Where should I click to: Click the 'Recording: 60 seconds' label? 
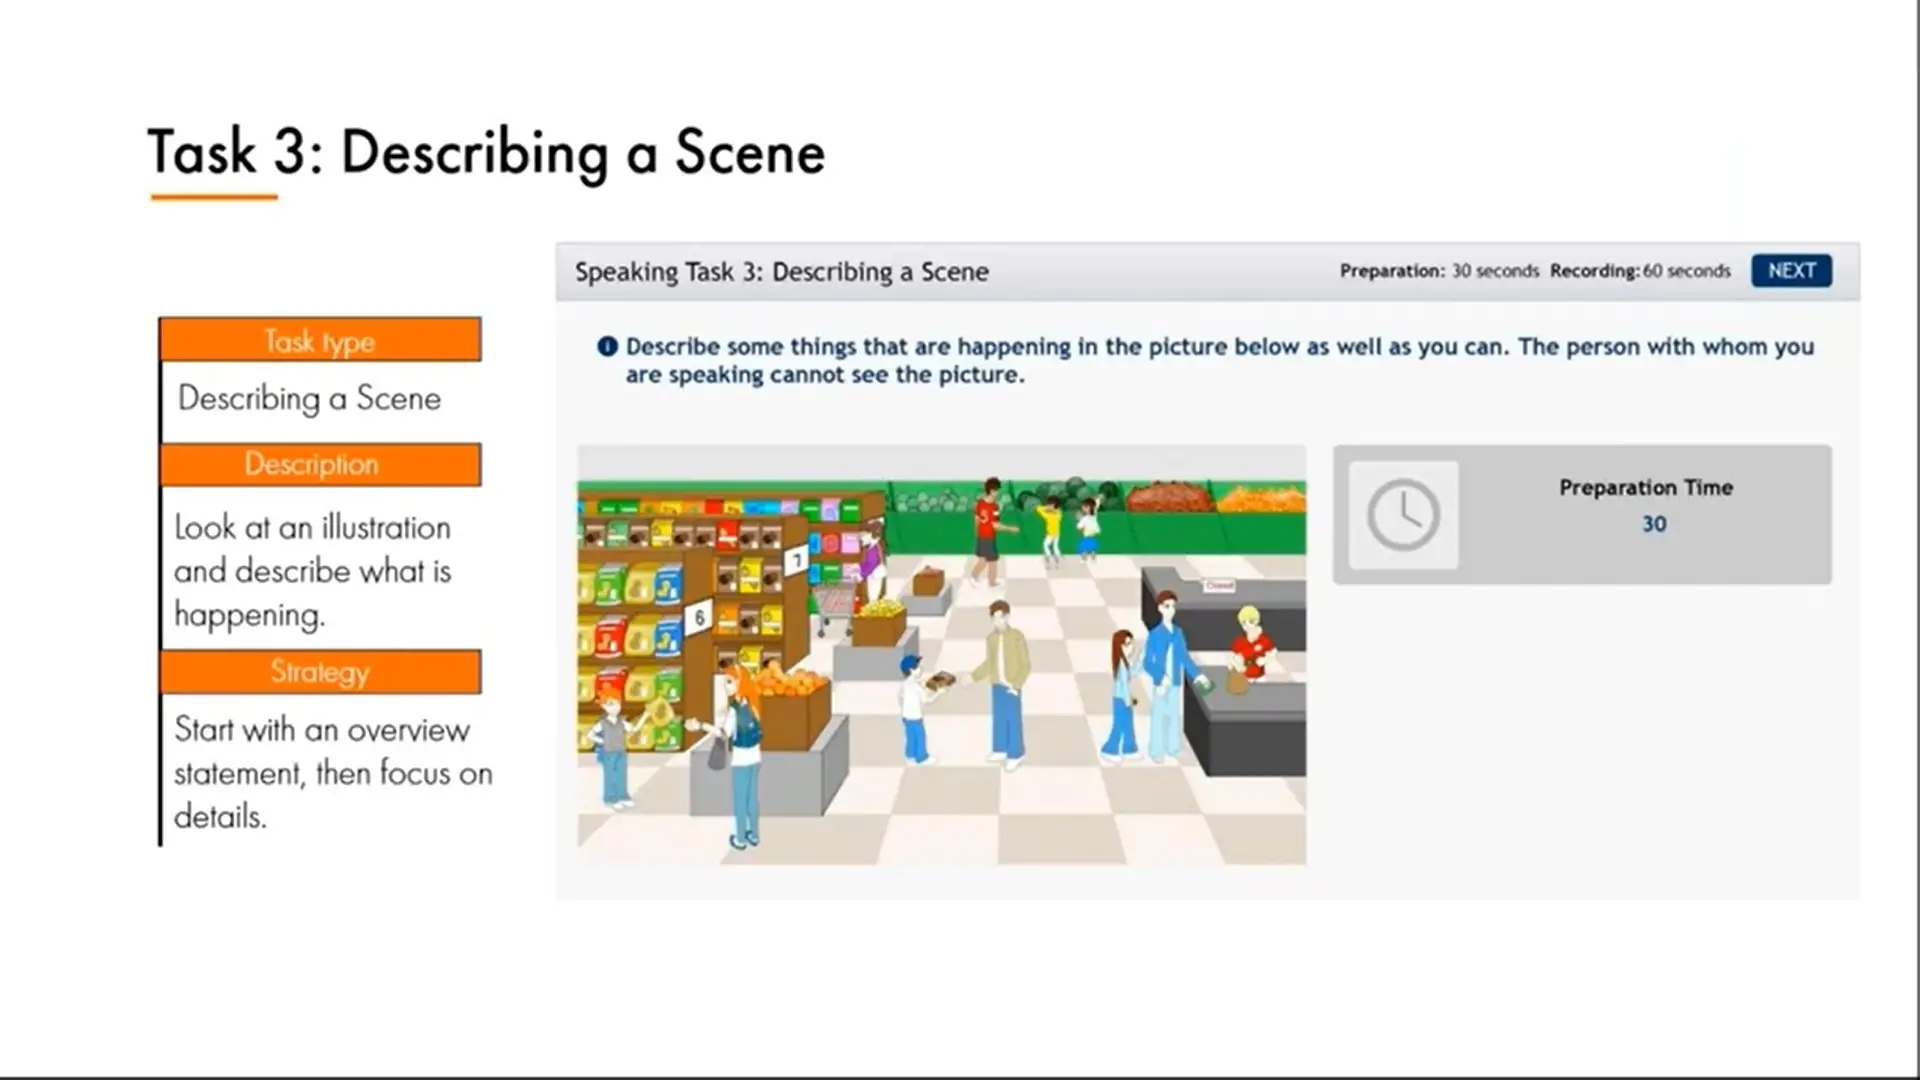(x=1640, y=271)
